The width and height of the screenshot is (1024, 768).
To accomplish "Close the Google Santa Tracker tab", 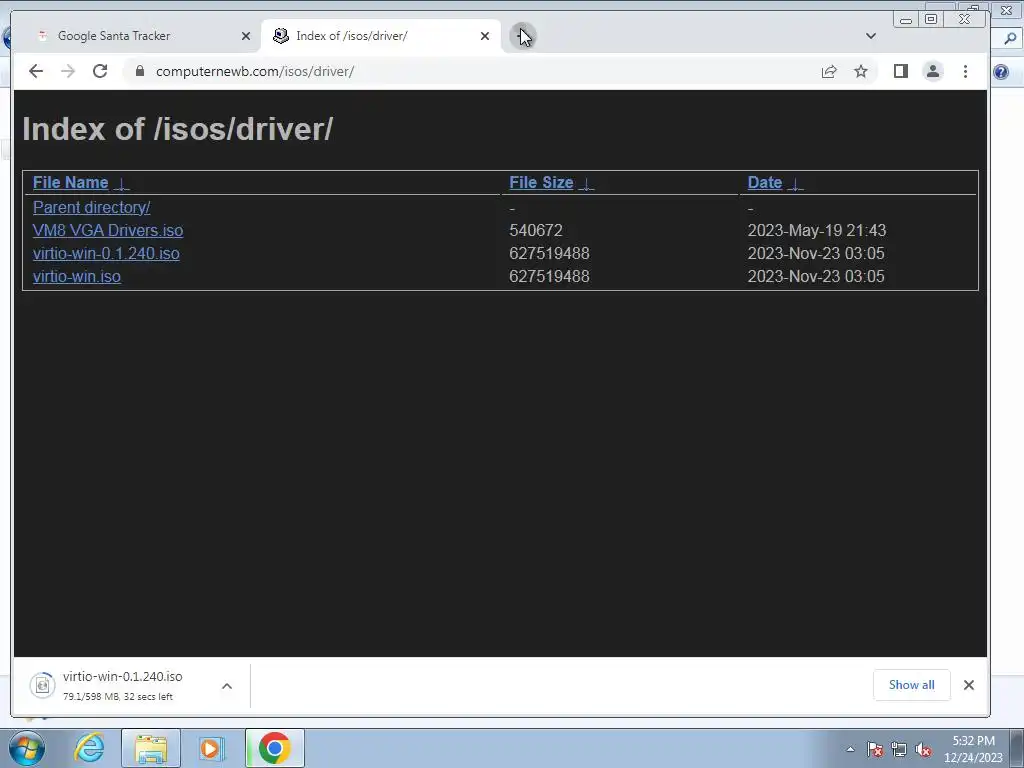I will tap(246, 36).
